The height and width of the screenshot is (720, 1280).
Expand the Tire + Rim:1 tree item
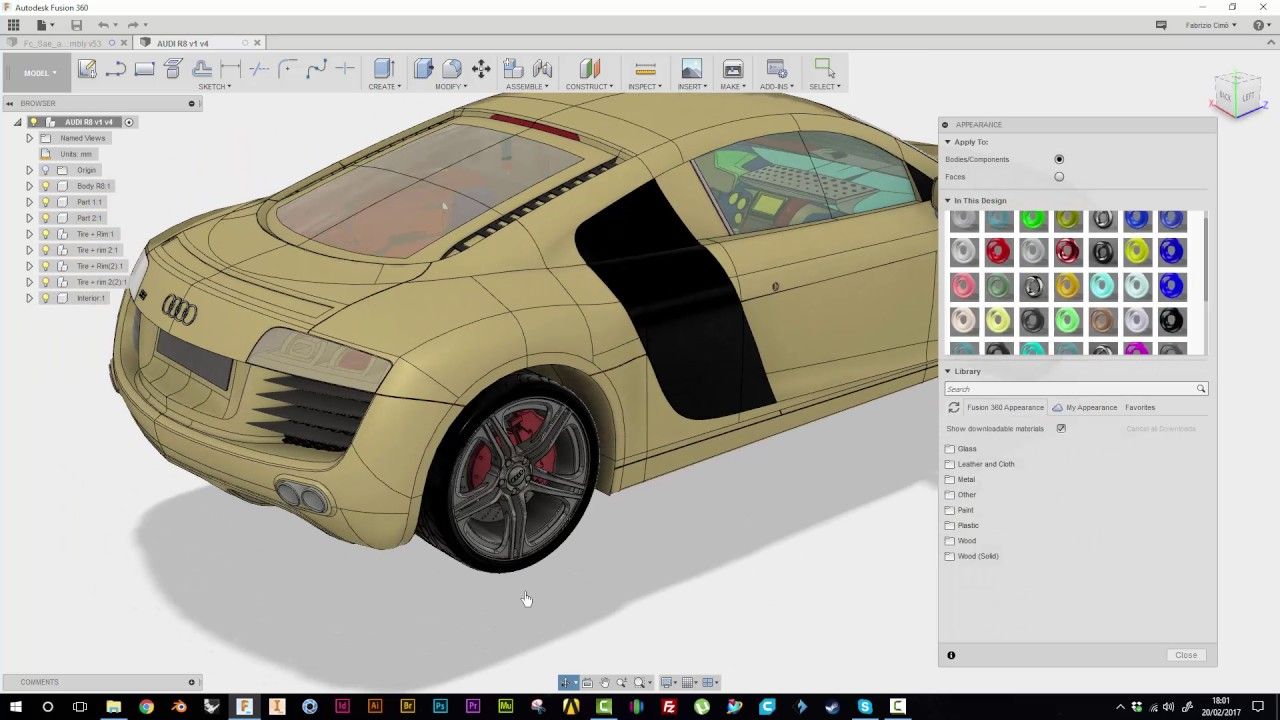point(29,233)
